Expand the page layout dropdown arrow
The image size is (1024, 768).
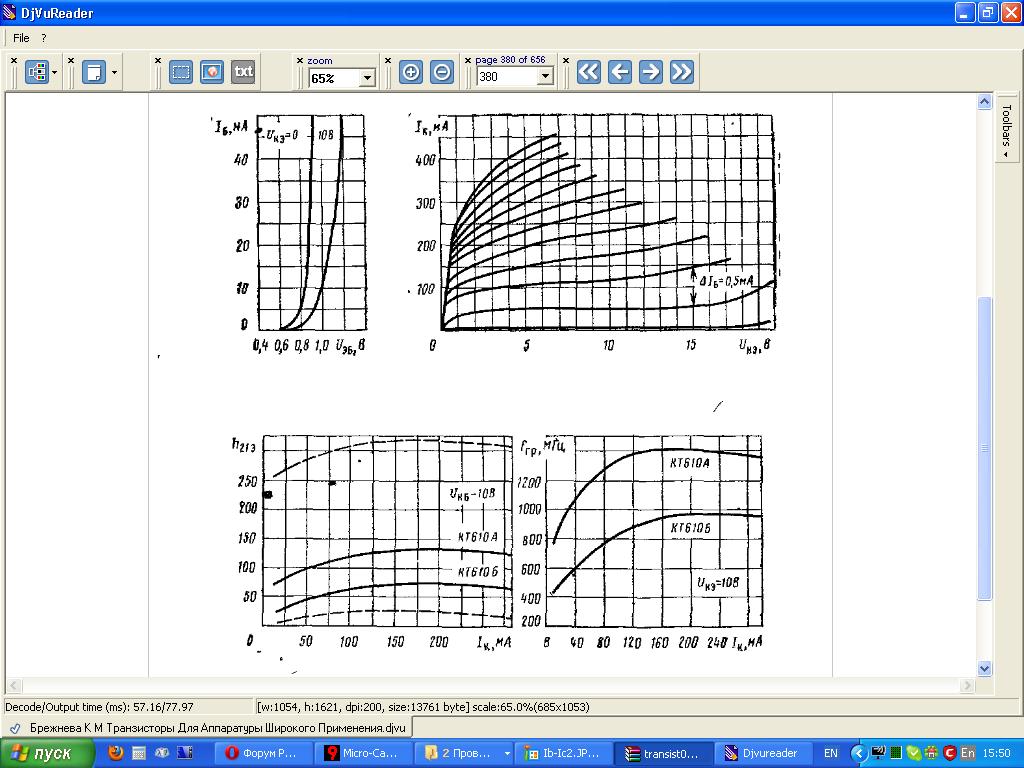(x=115, y=72)
